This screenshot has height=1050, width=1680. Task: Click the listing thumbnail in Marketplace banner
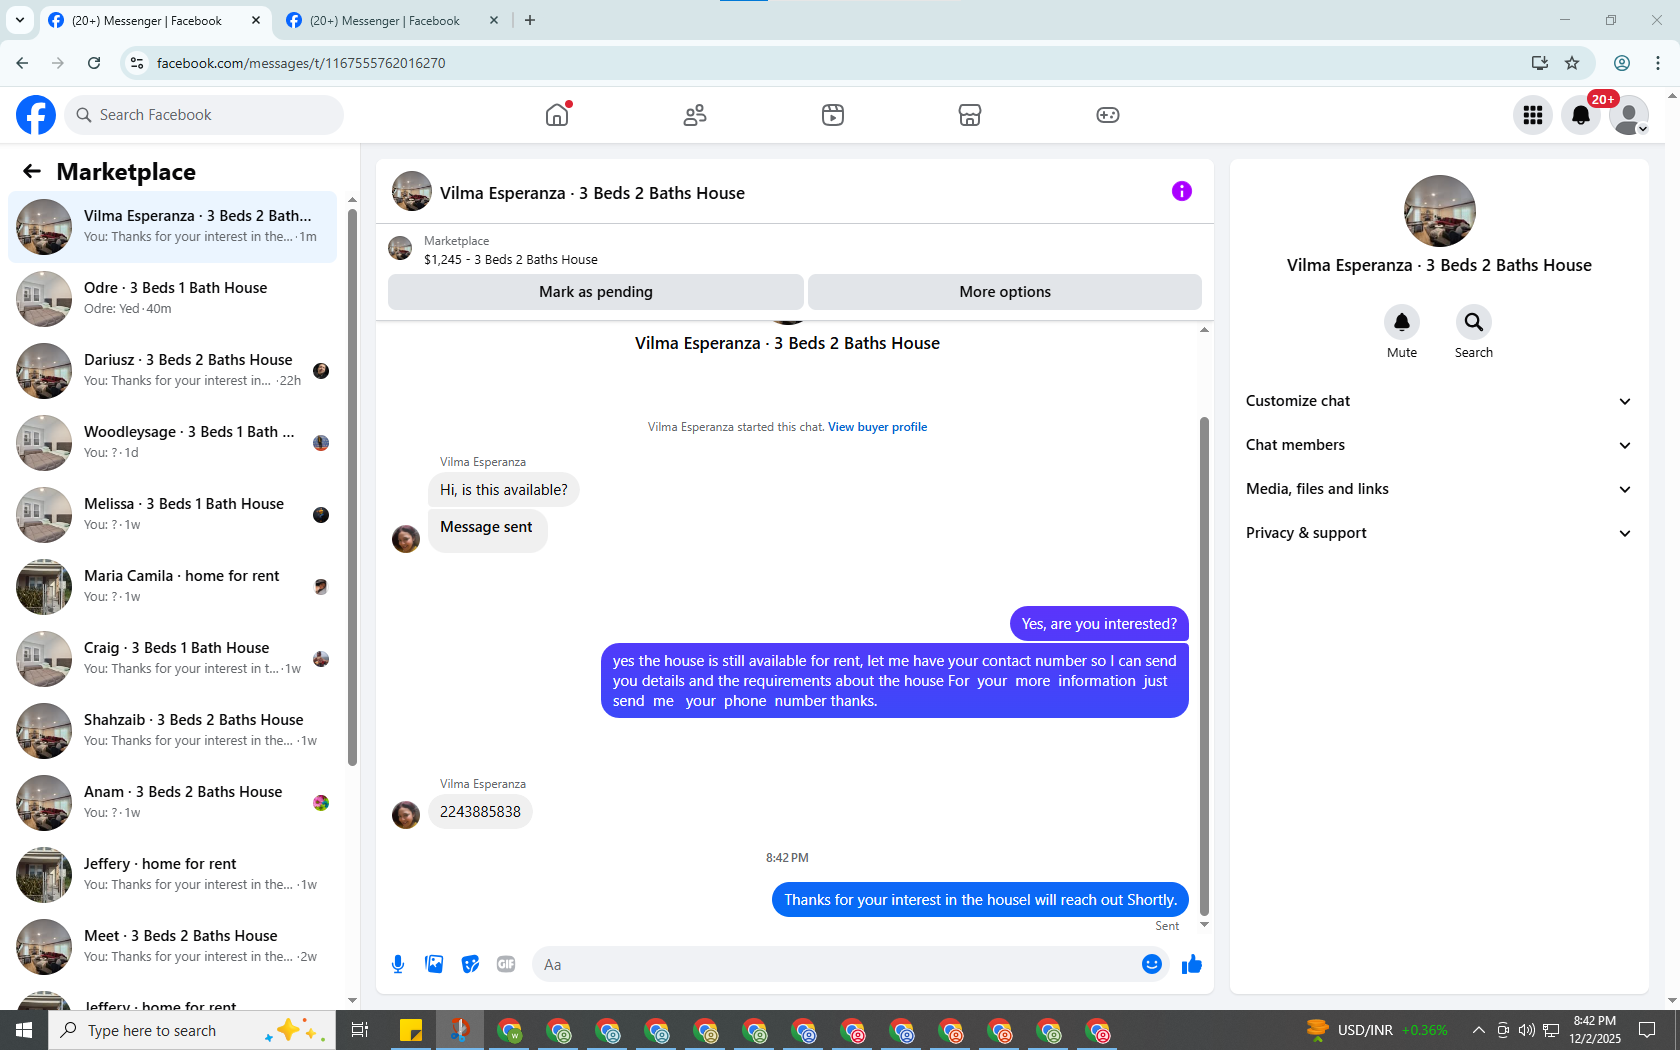400,248
